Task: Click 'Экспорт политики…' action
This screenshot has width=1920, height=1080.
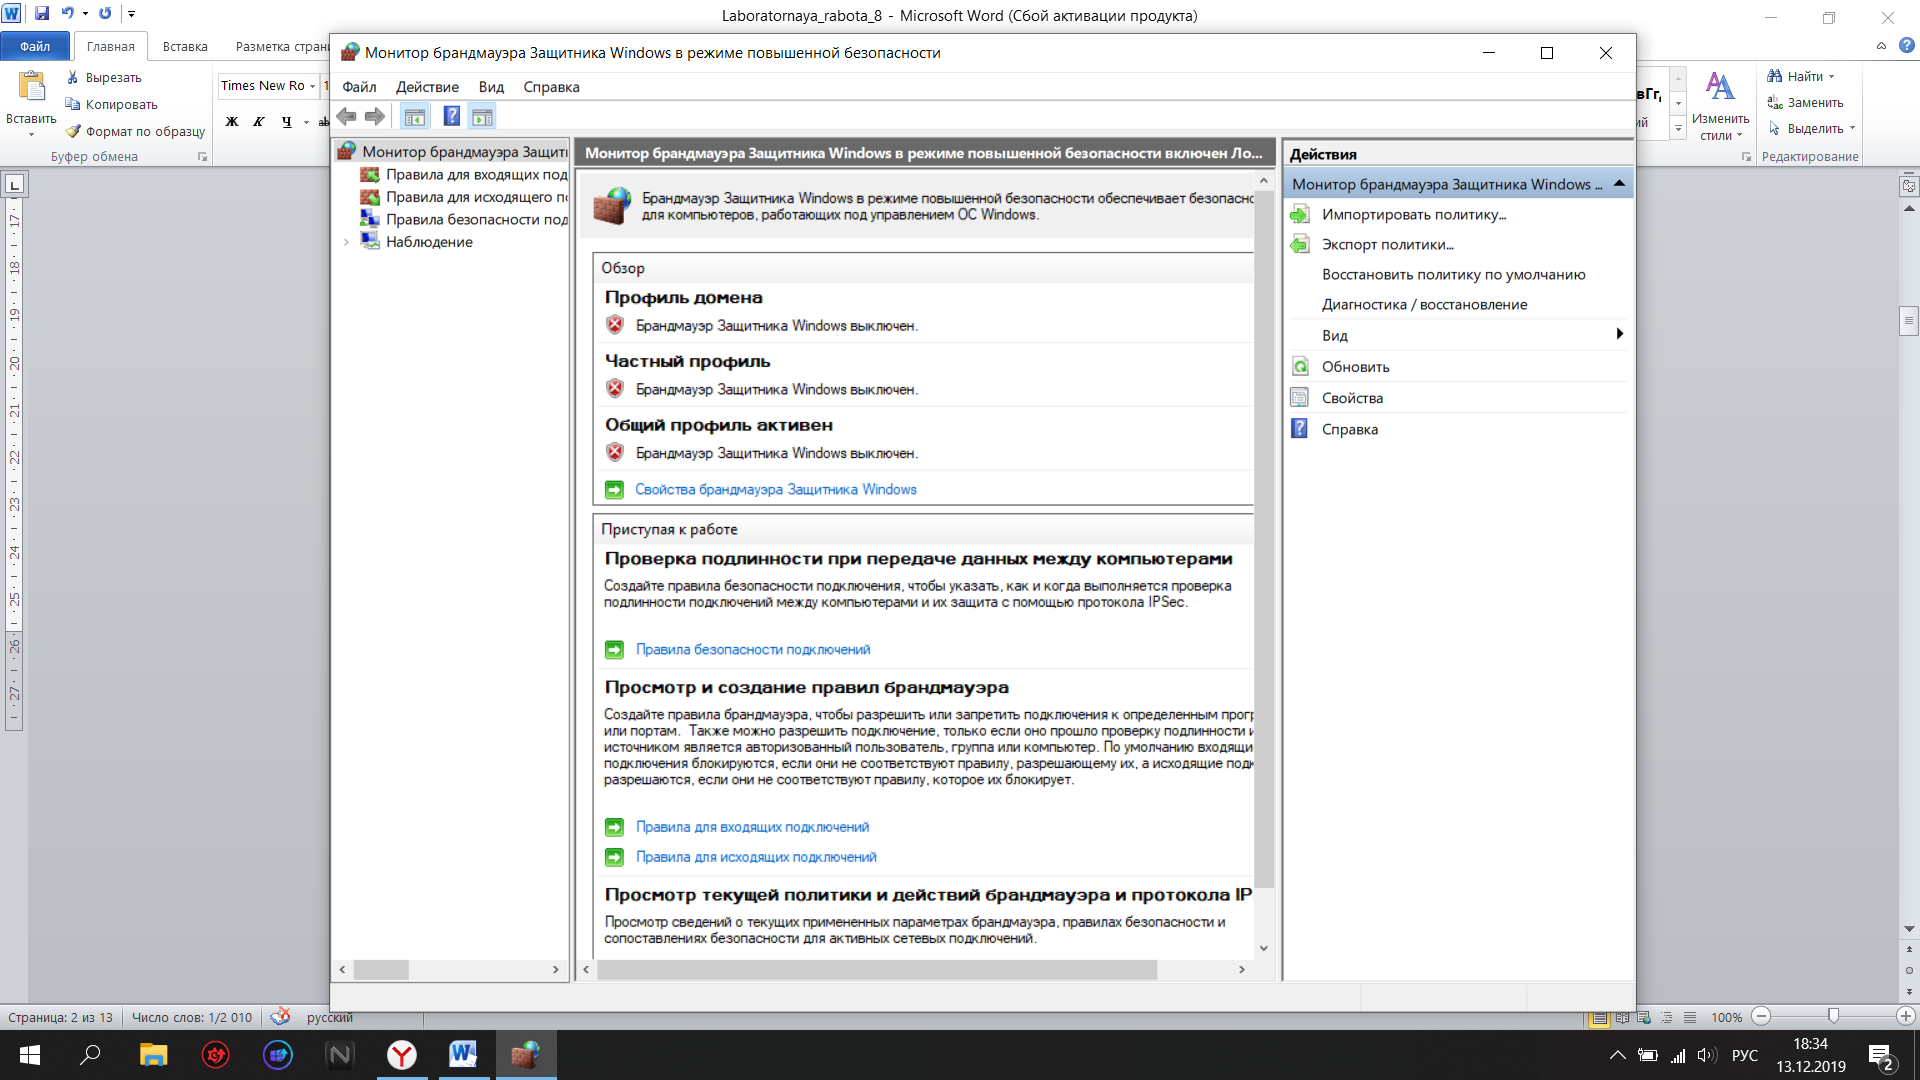Action: click(1388, 244)
